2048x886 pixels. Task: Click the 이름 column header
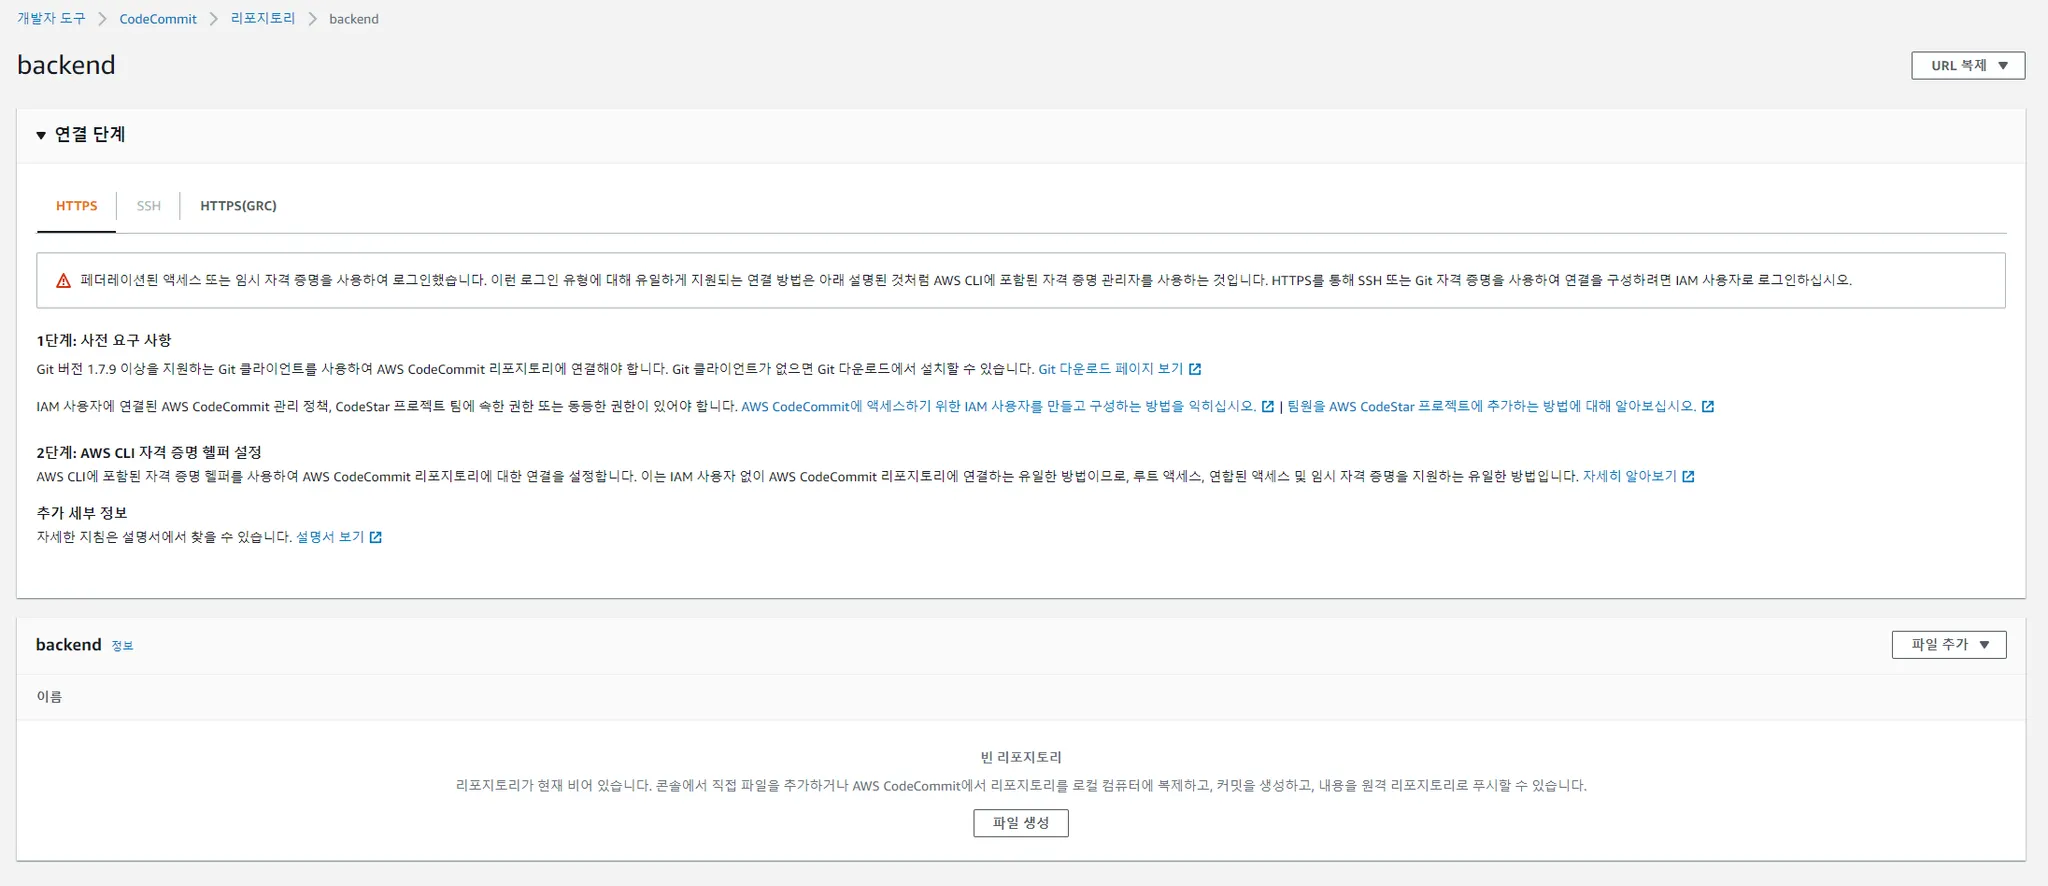click(x=49, y=697)
